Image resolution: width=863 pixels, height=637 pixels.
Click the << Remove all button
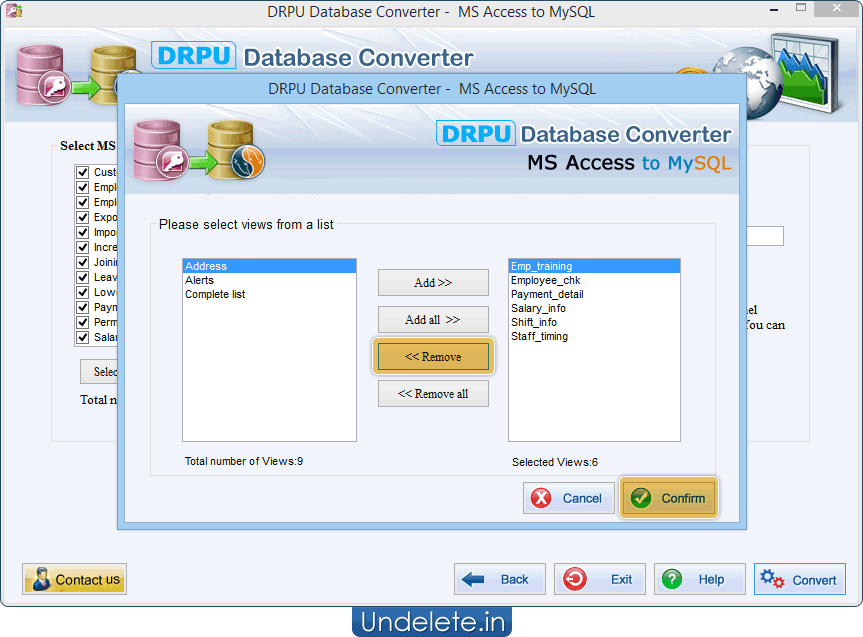point(433,394)
